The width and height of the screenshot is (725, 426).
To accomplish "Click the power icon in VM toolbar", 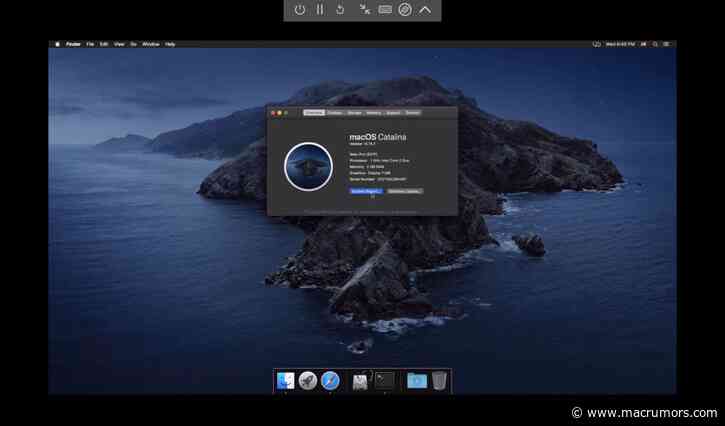I will click(x=300, y=10).
